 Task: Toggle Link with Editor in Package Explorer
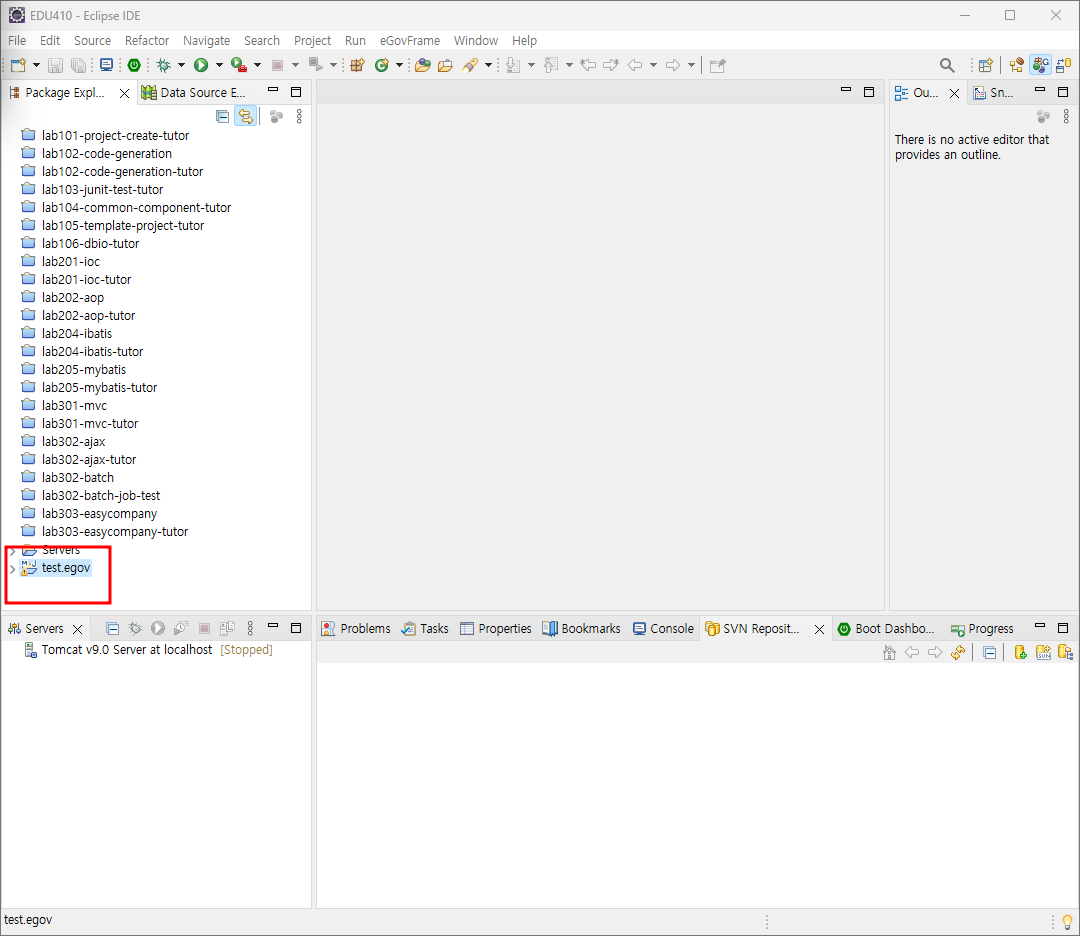(x=246, y=116)
